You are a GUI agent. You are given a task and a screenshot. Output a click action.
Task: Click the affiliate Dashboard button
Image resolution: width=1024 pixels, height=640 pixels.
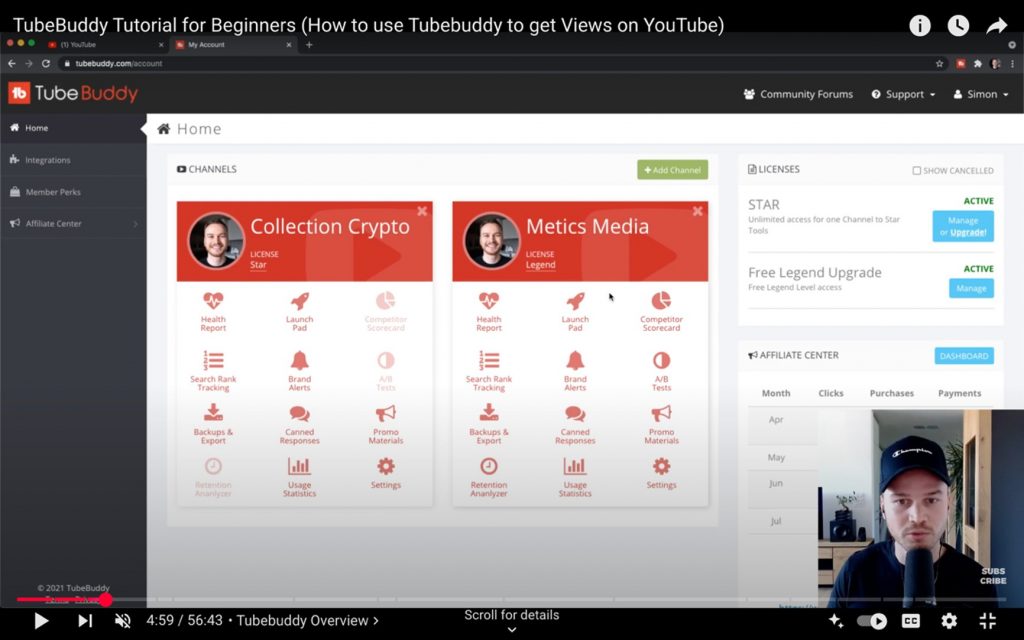(964, 356)
